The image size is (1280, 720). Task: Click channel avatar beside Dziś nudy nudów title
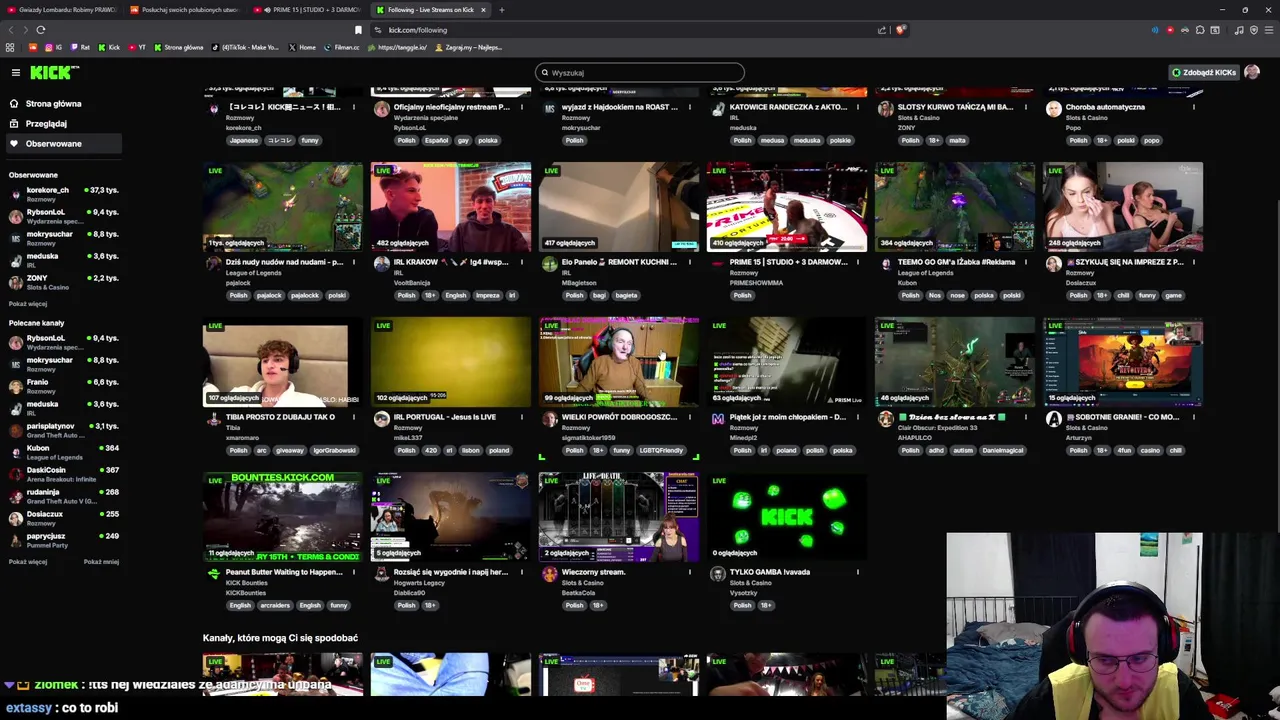[x=213, y=264]
